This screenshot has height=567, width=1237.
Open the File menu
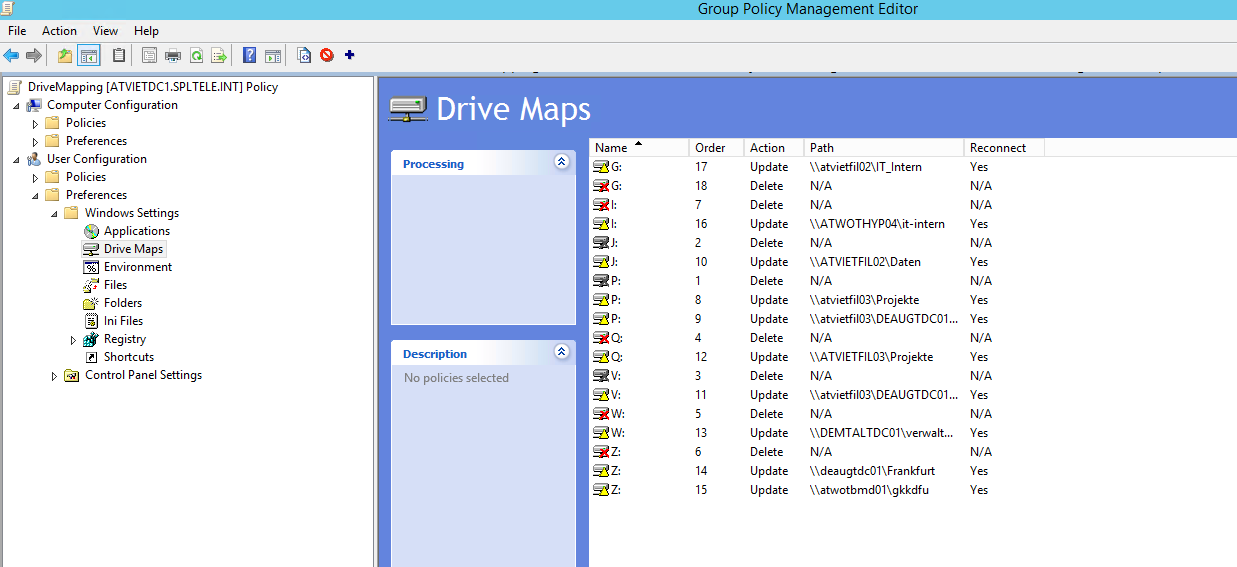(17, 31)
